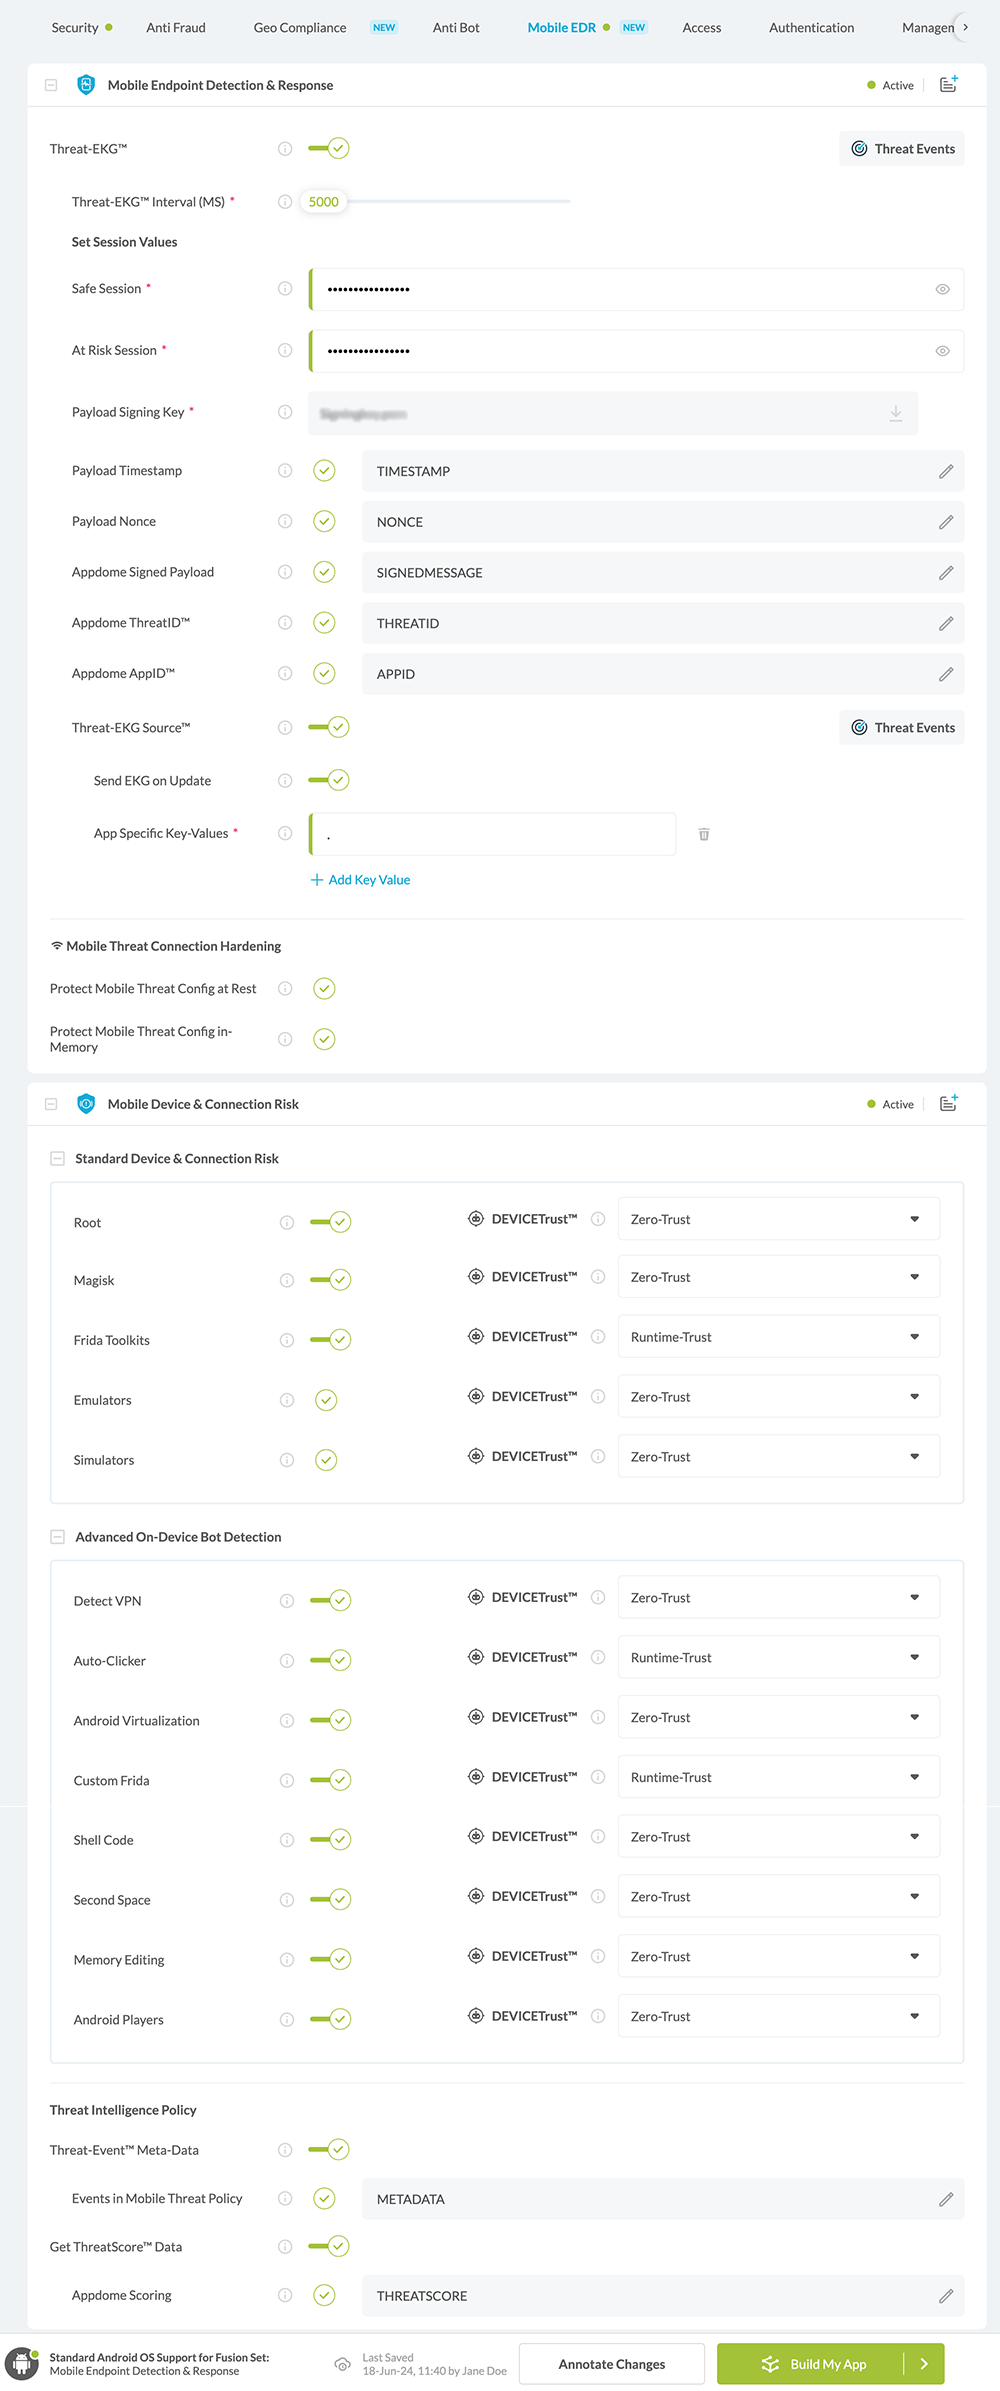1000x2391 pixels.
Task: Uncheck Payload Nonce checkbox
Action: 324,521
